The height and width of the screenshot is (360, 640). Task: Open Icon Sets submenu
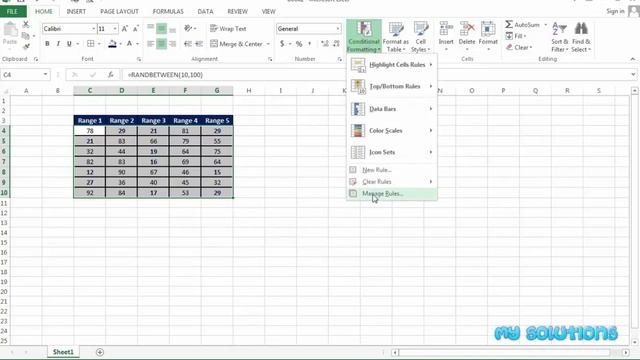point(392,152)
